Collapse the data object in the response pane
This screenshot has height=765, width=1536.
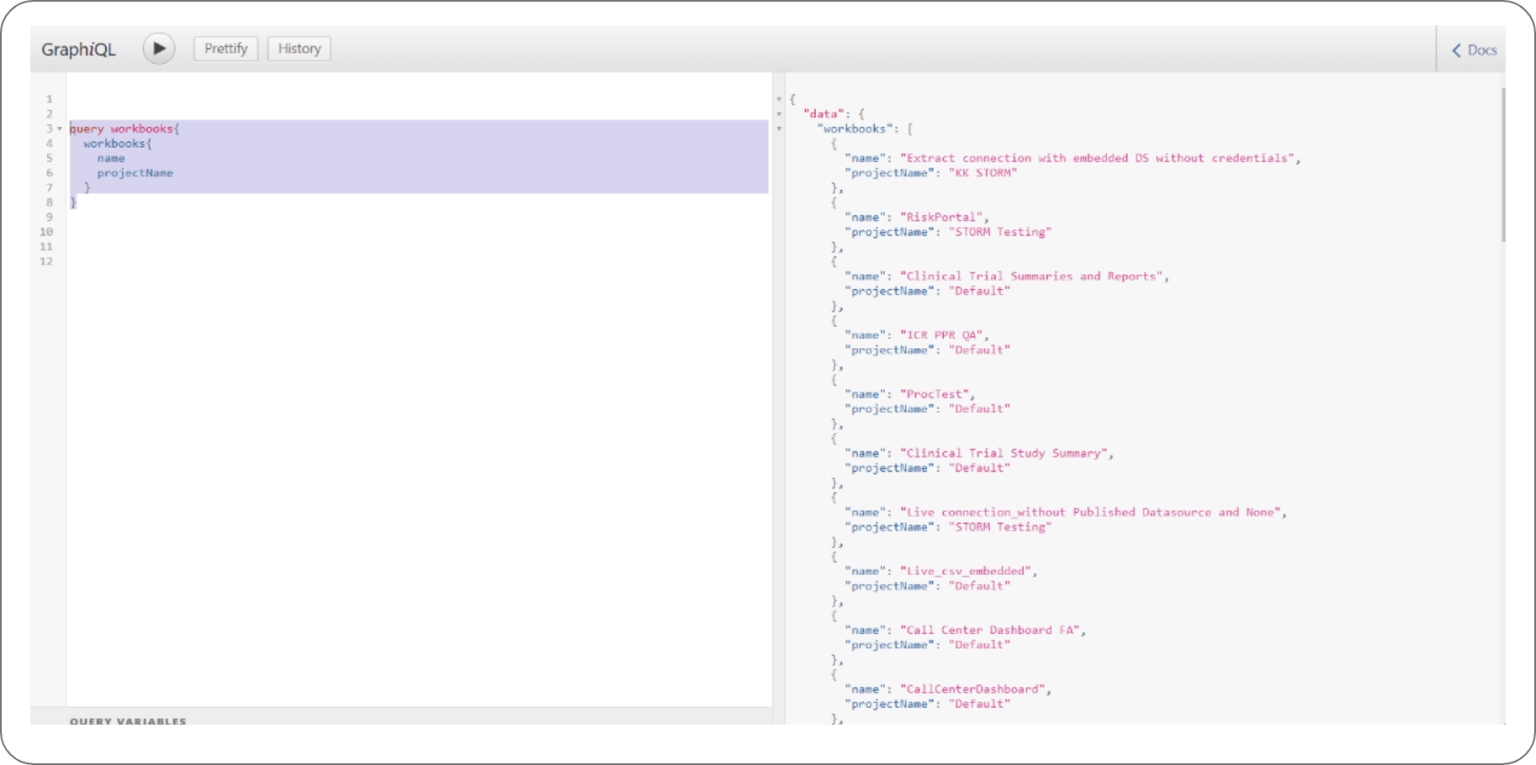pos(779,113)
